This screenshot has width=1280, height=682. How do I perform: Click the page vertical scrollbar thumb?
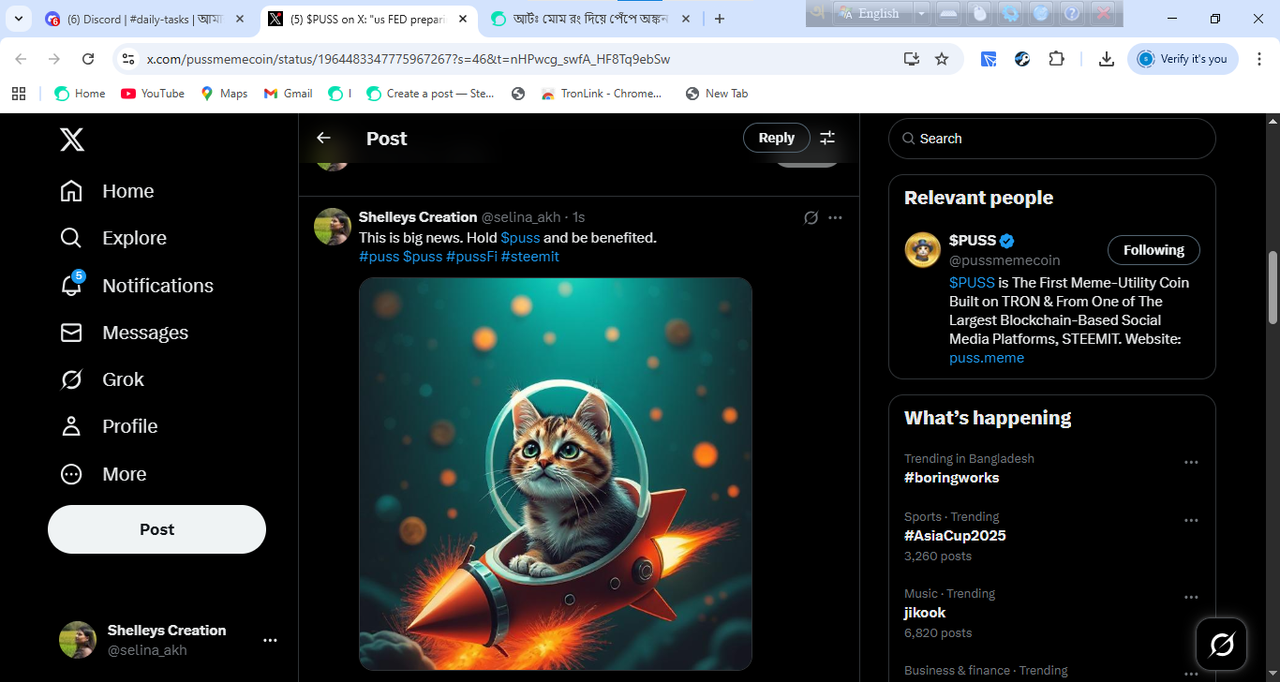(1273, 287)
